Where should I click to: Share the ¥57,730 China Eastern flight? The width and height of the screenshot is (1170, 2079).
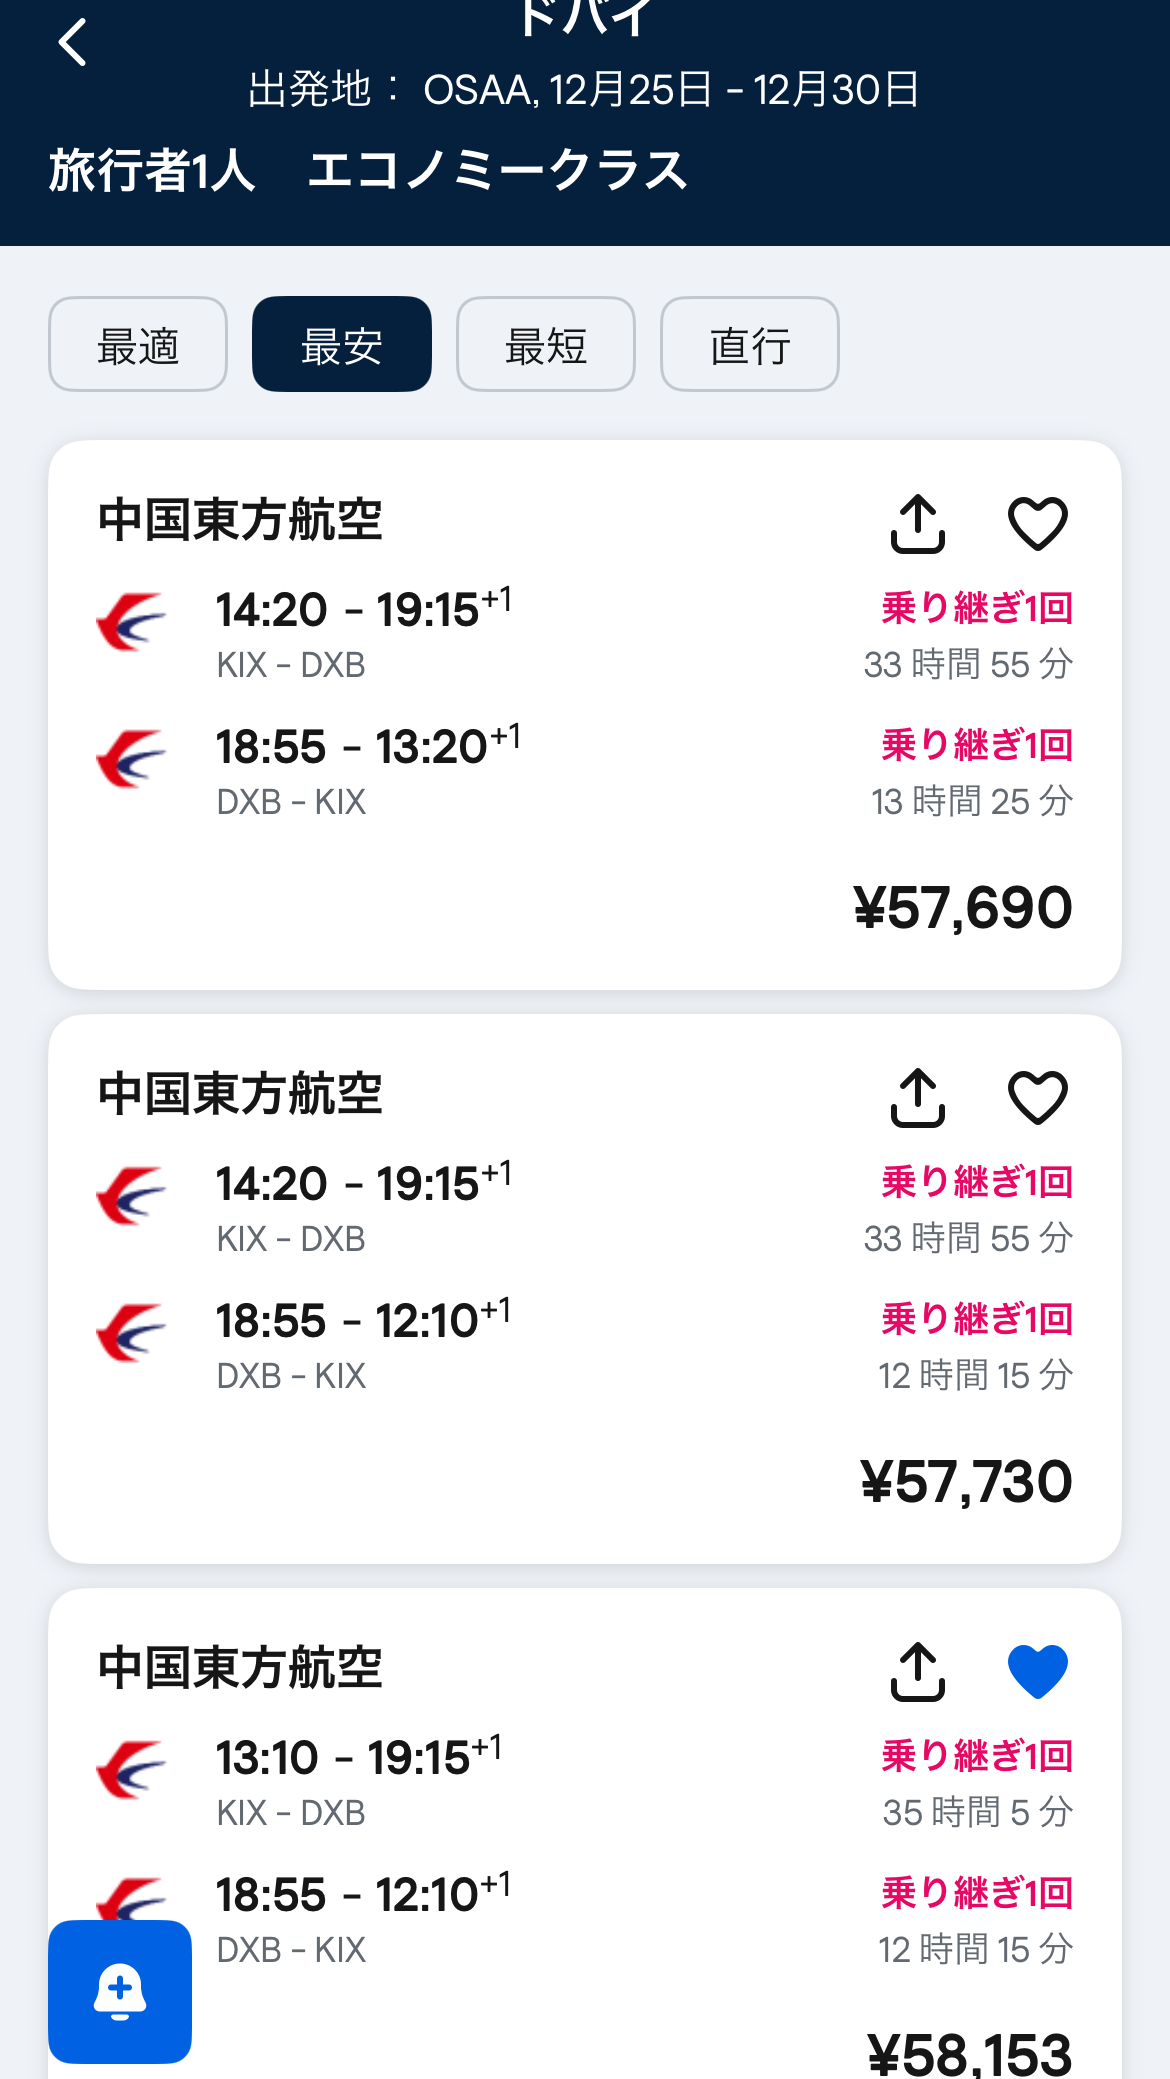coord(917,1097)
